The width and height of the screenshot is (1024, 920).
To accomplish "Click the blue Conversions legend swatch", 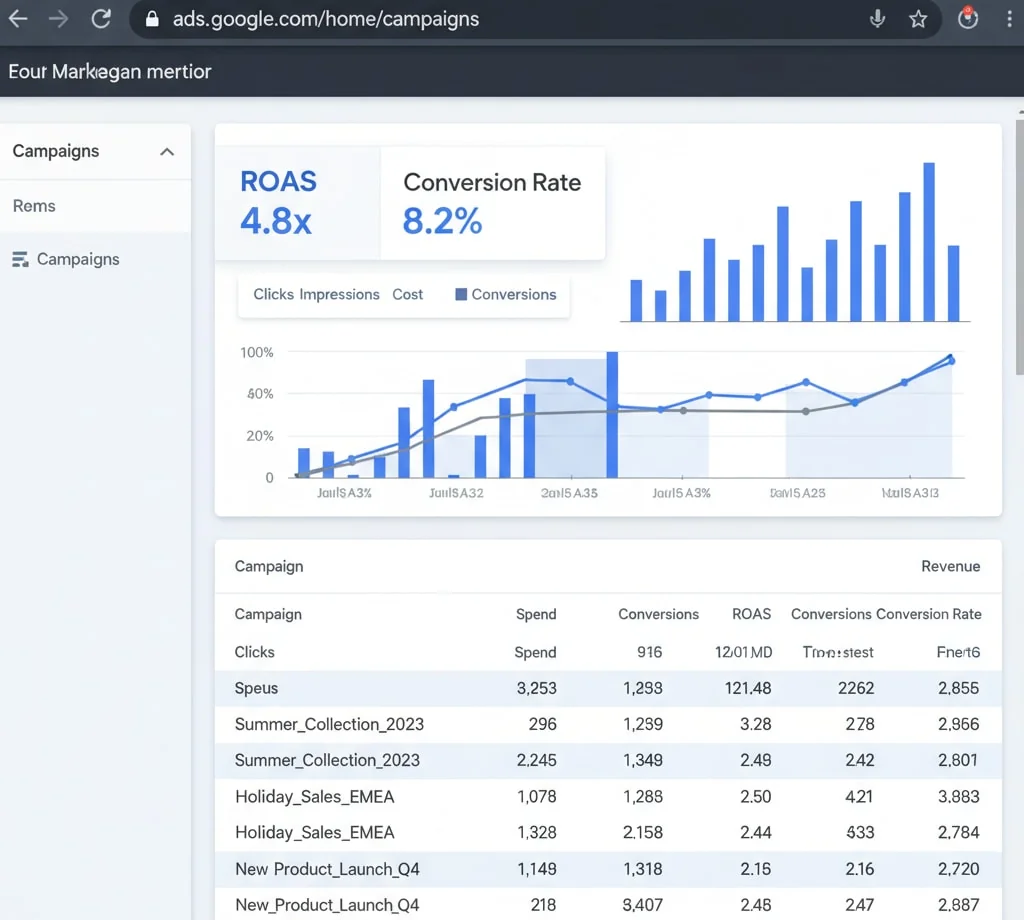I will click(462, 294).
